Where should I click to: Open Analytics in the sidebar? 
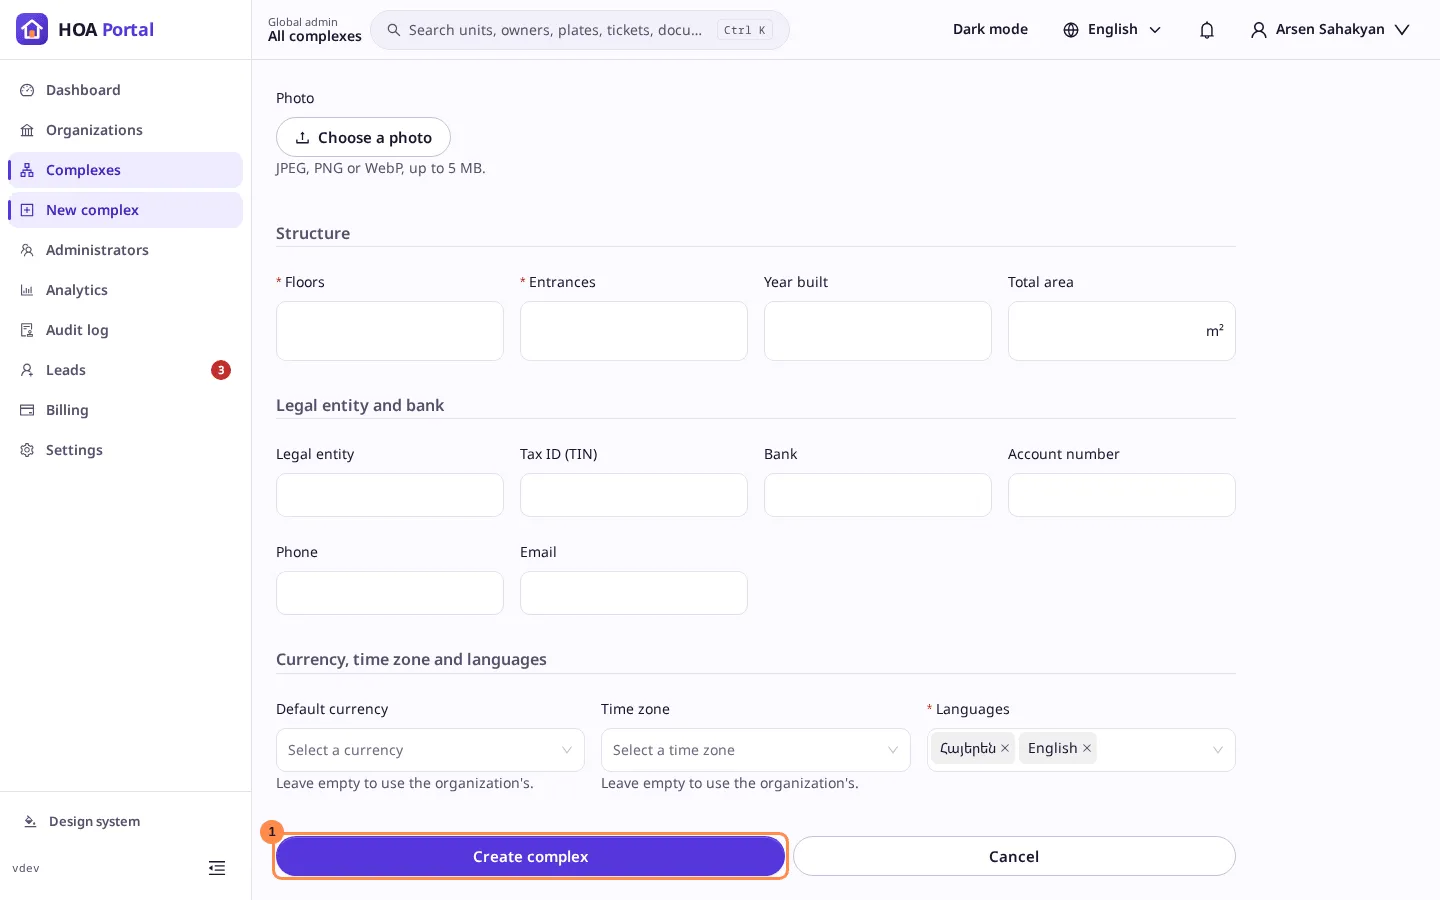click(x=126, y=290)
